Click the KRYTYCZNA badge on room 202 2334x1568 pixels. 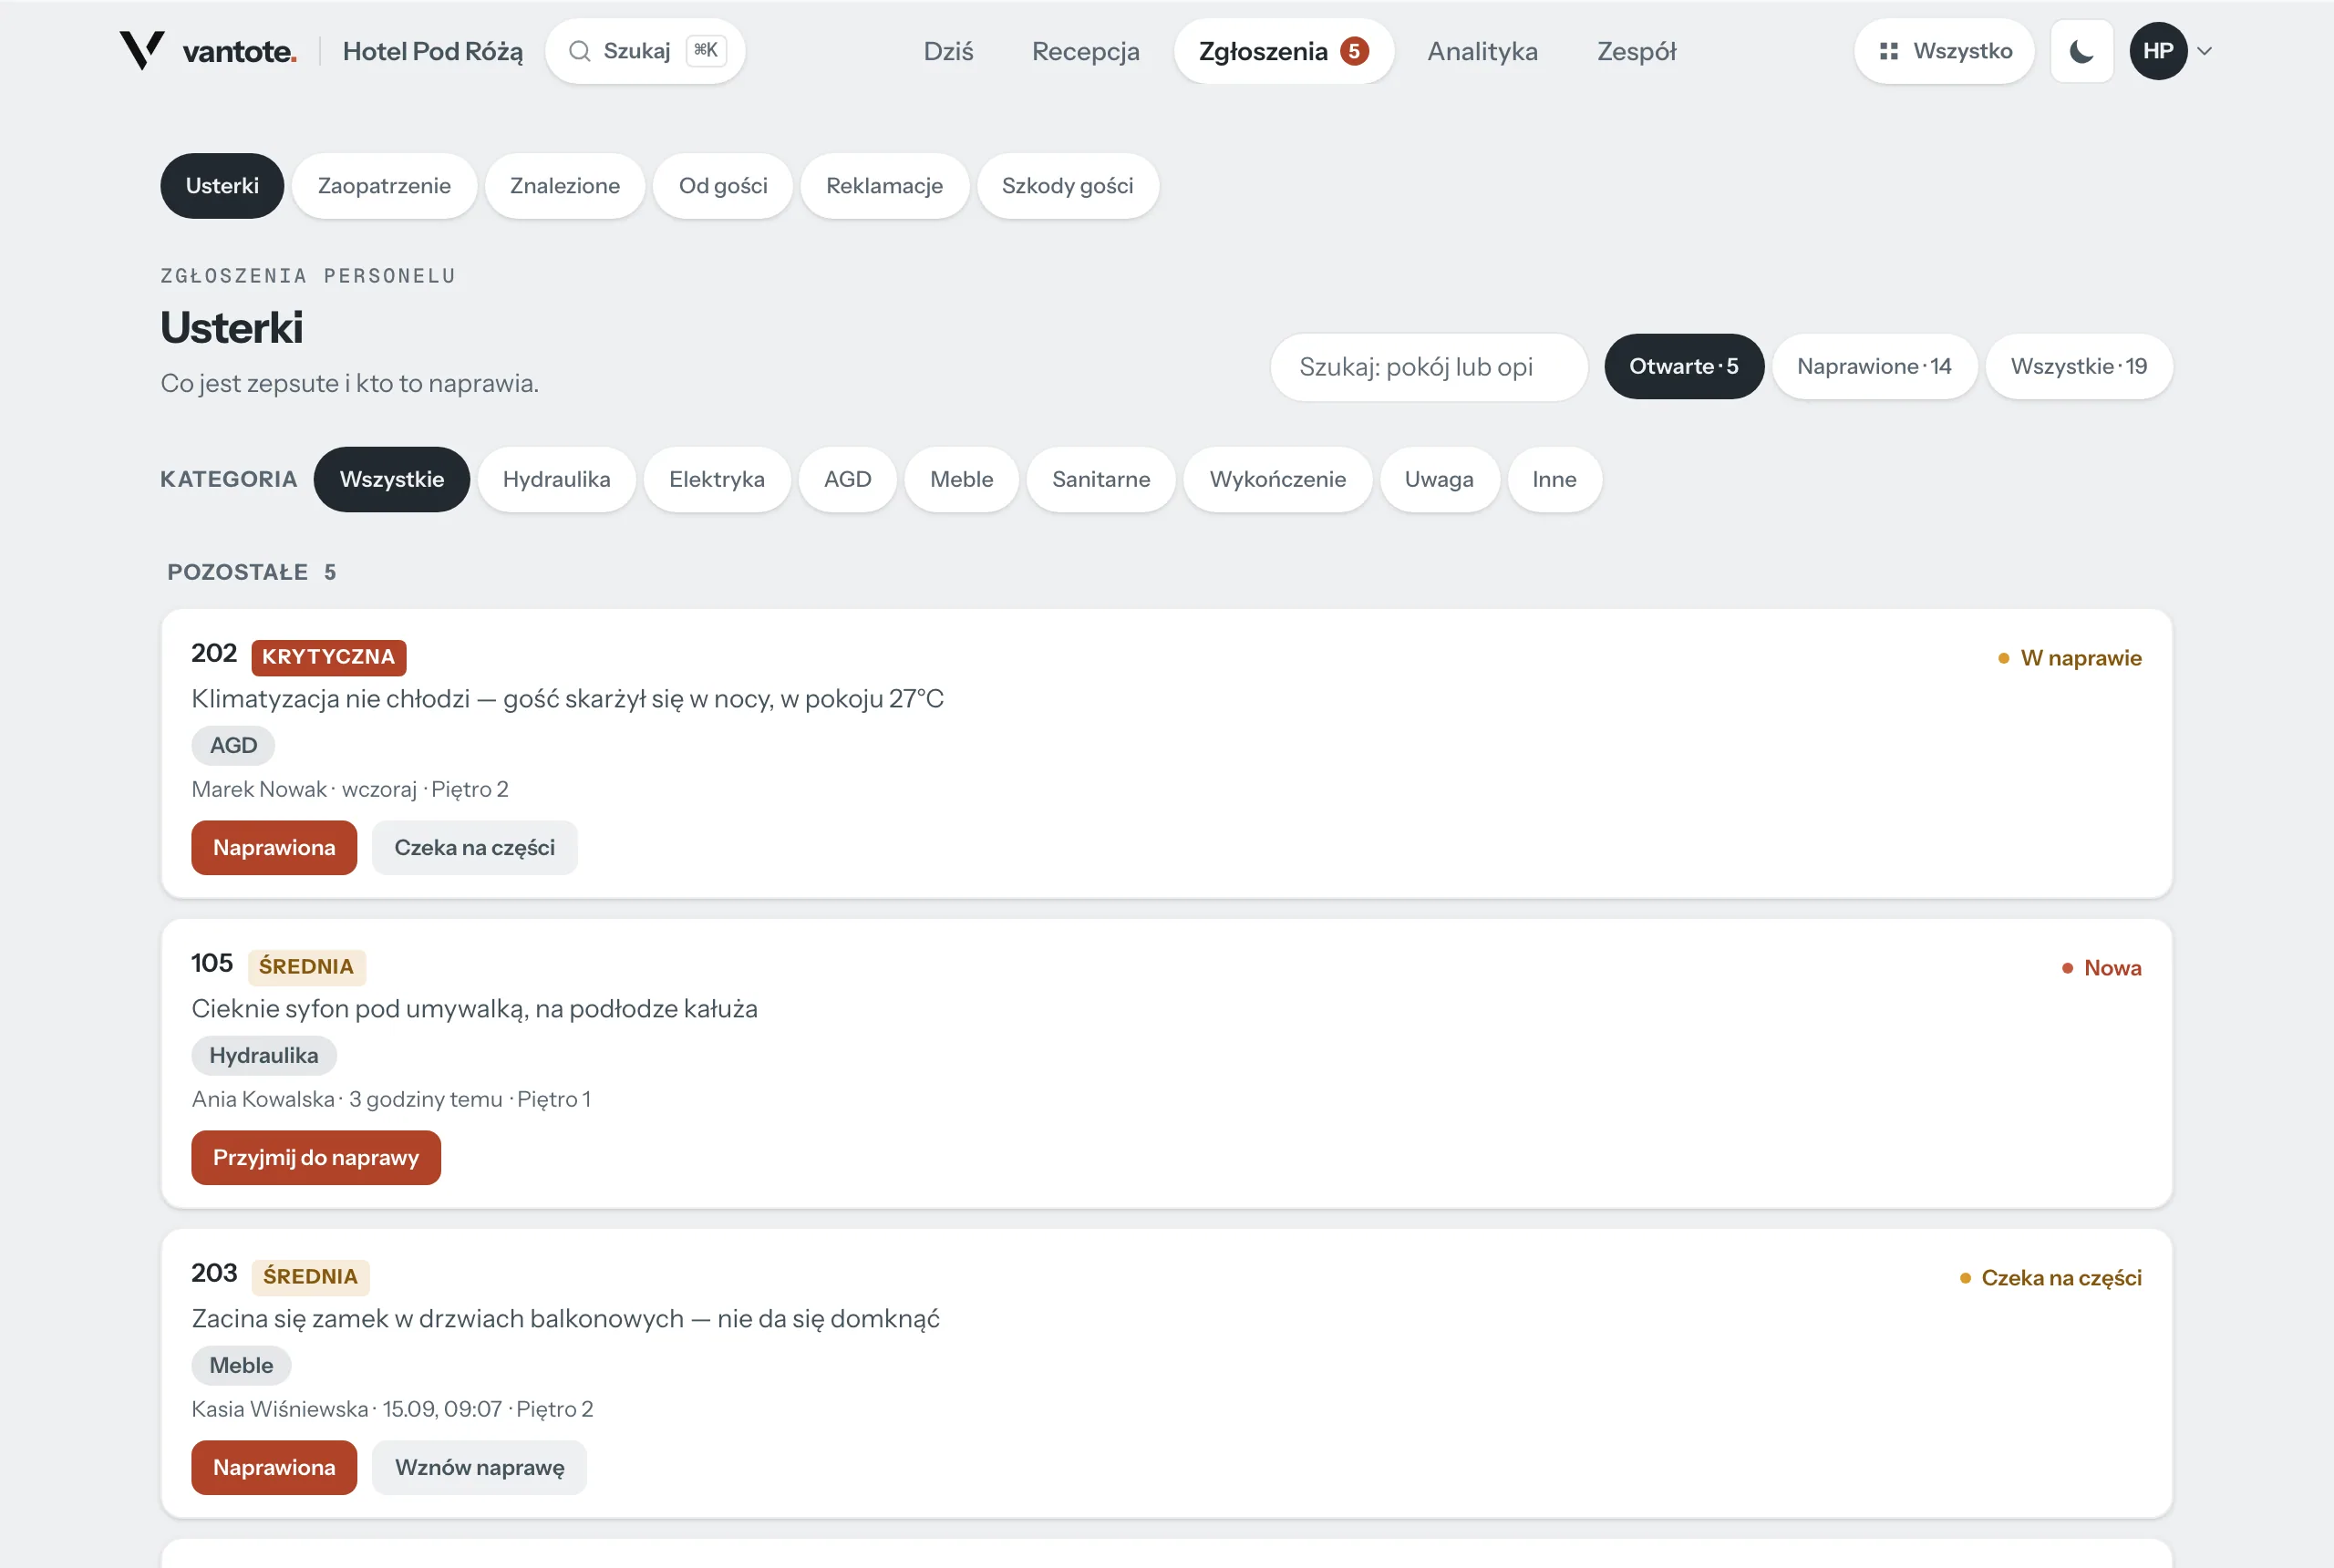(329, 657)
